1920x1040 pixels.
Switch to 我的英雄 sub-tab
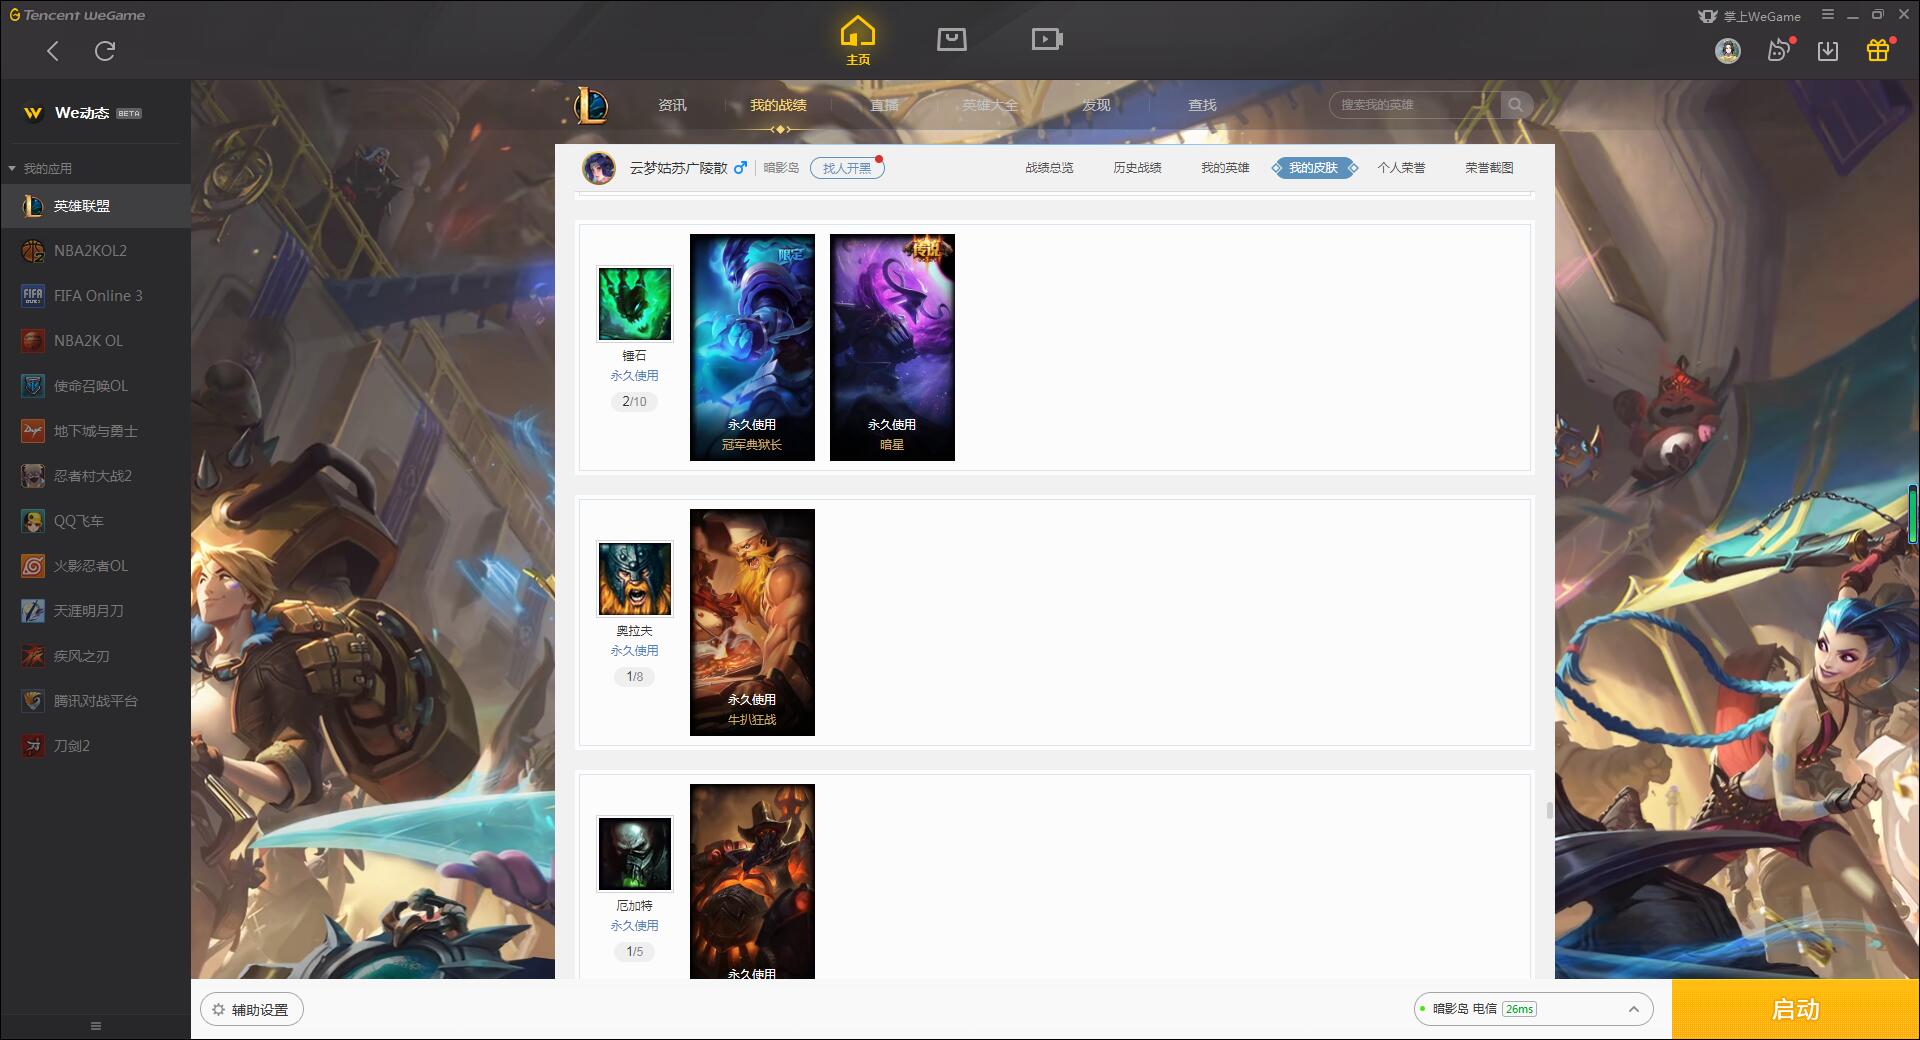[x=1225, y=168]
